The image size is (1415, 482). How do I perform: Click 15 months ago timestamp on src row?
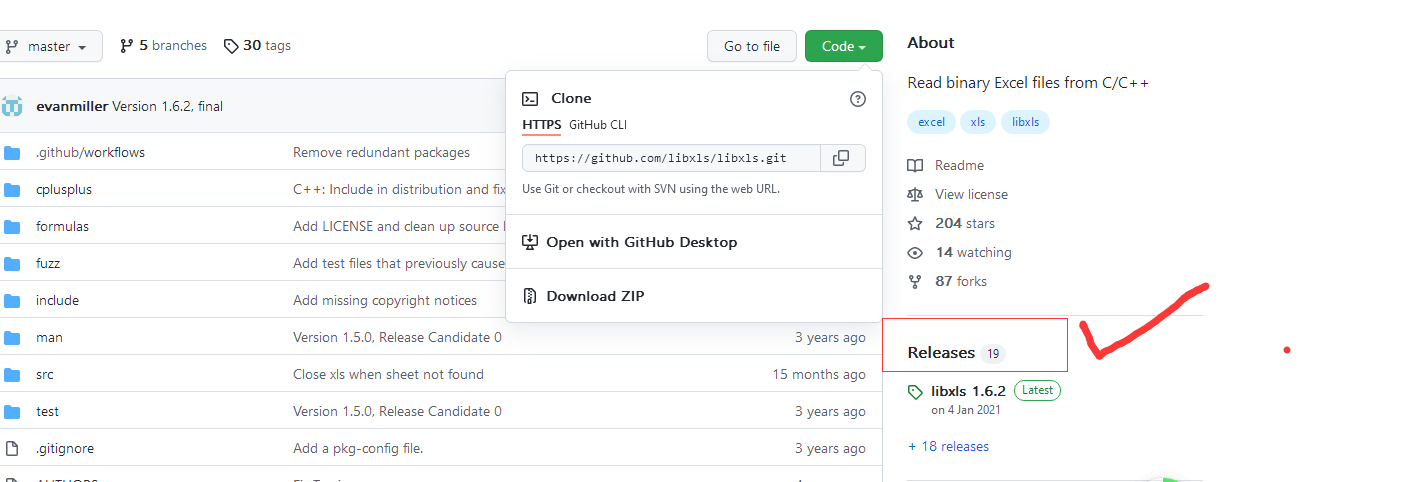pos(819,375)
